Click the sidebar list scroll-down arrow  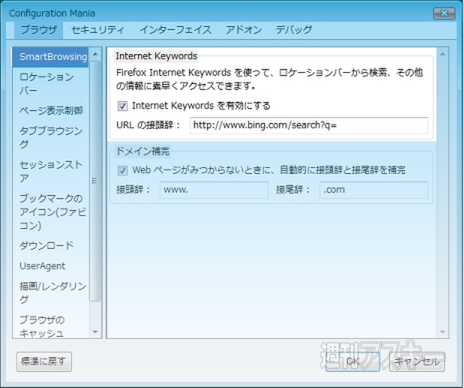tap(95, 332)
